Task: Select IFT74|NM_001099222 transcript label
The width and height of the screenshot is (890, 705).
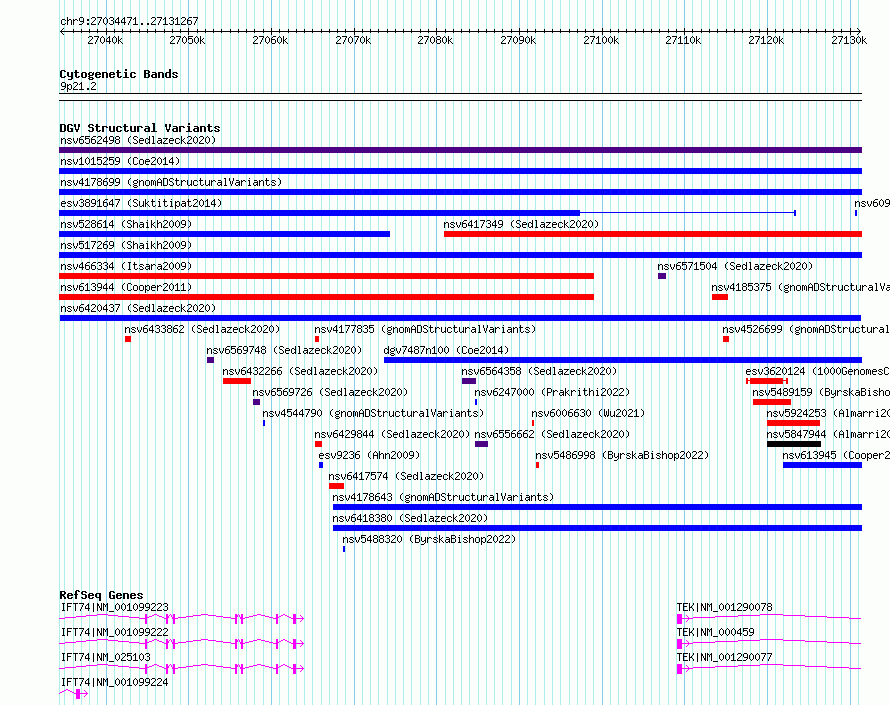Action: 115,632
